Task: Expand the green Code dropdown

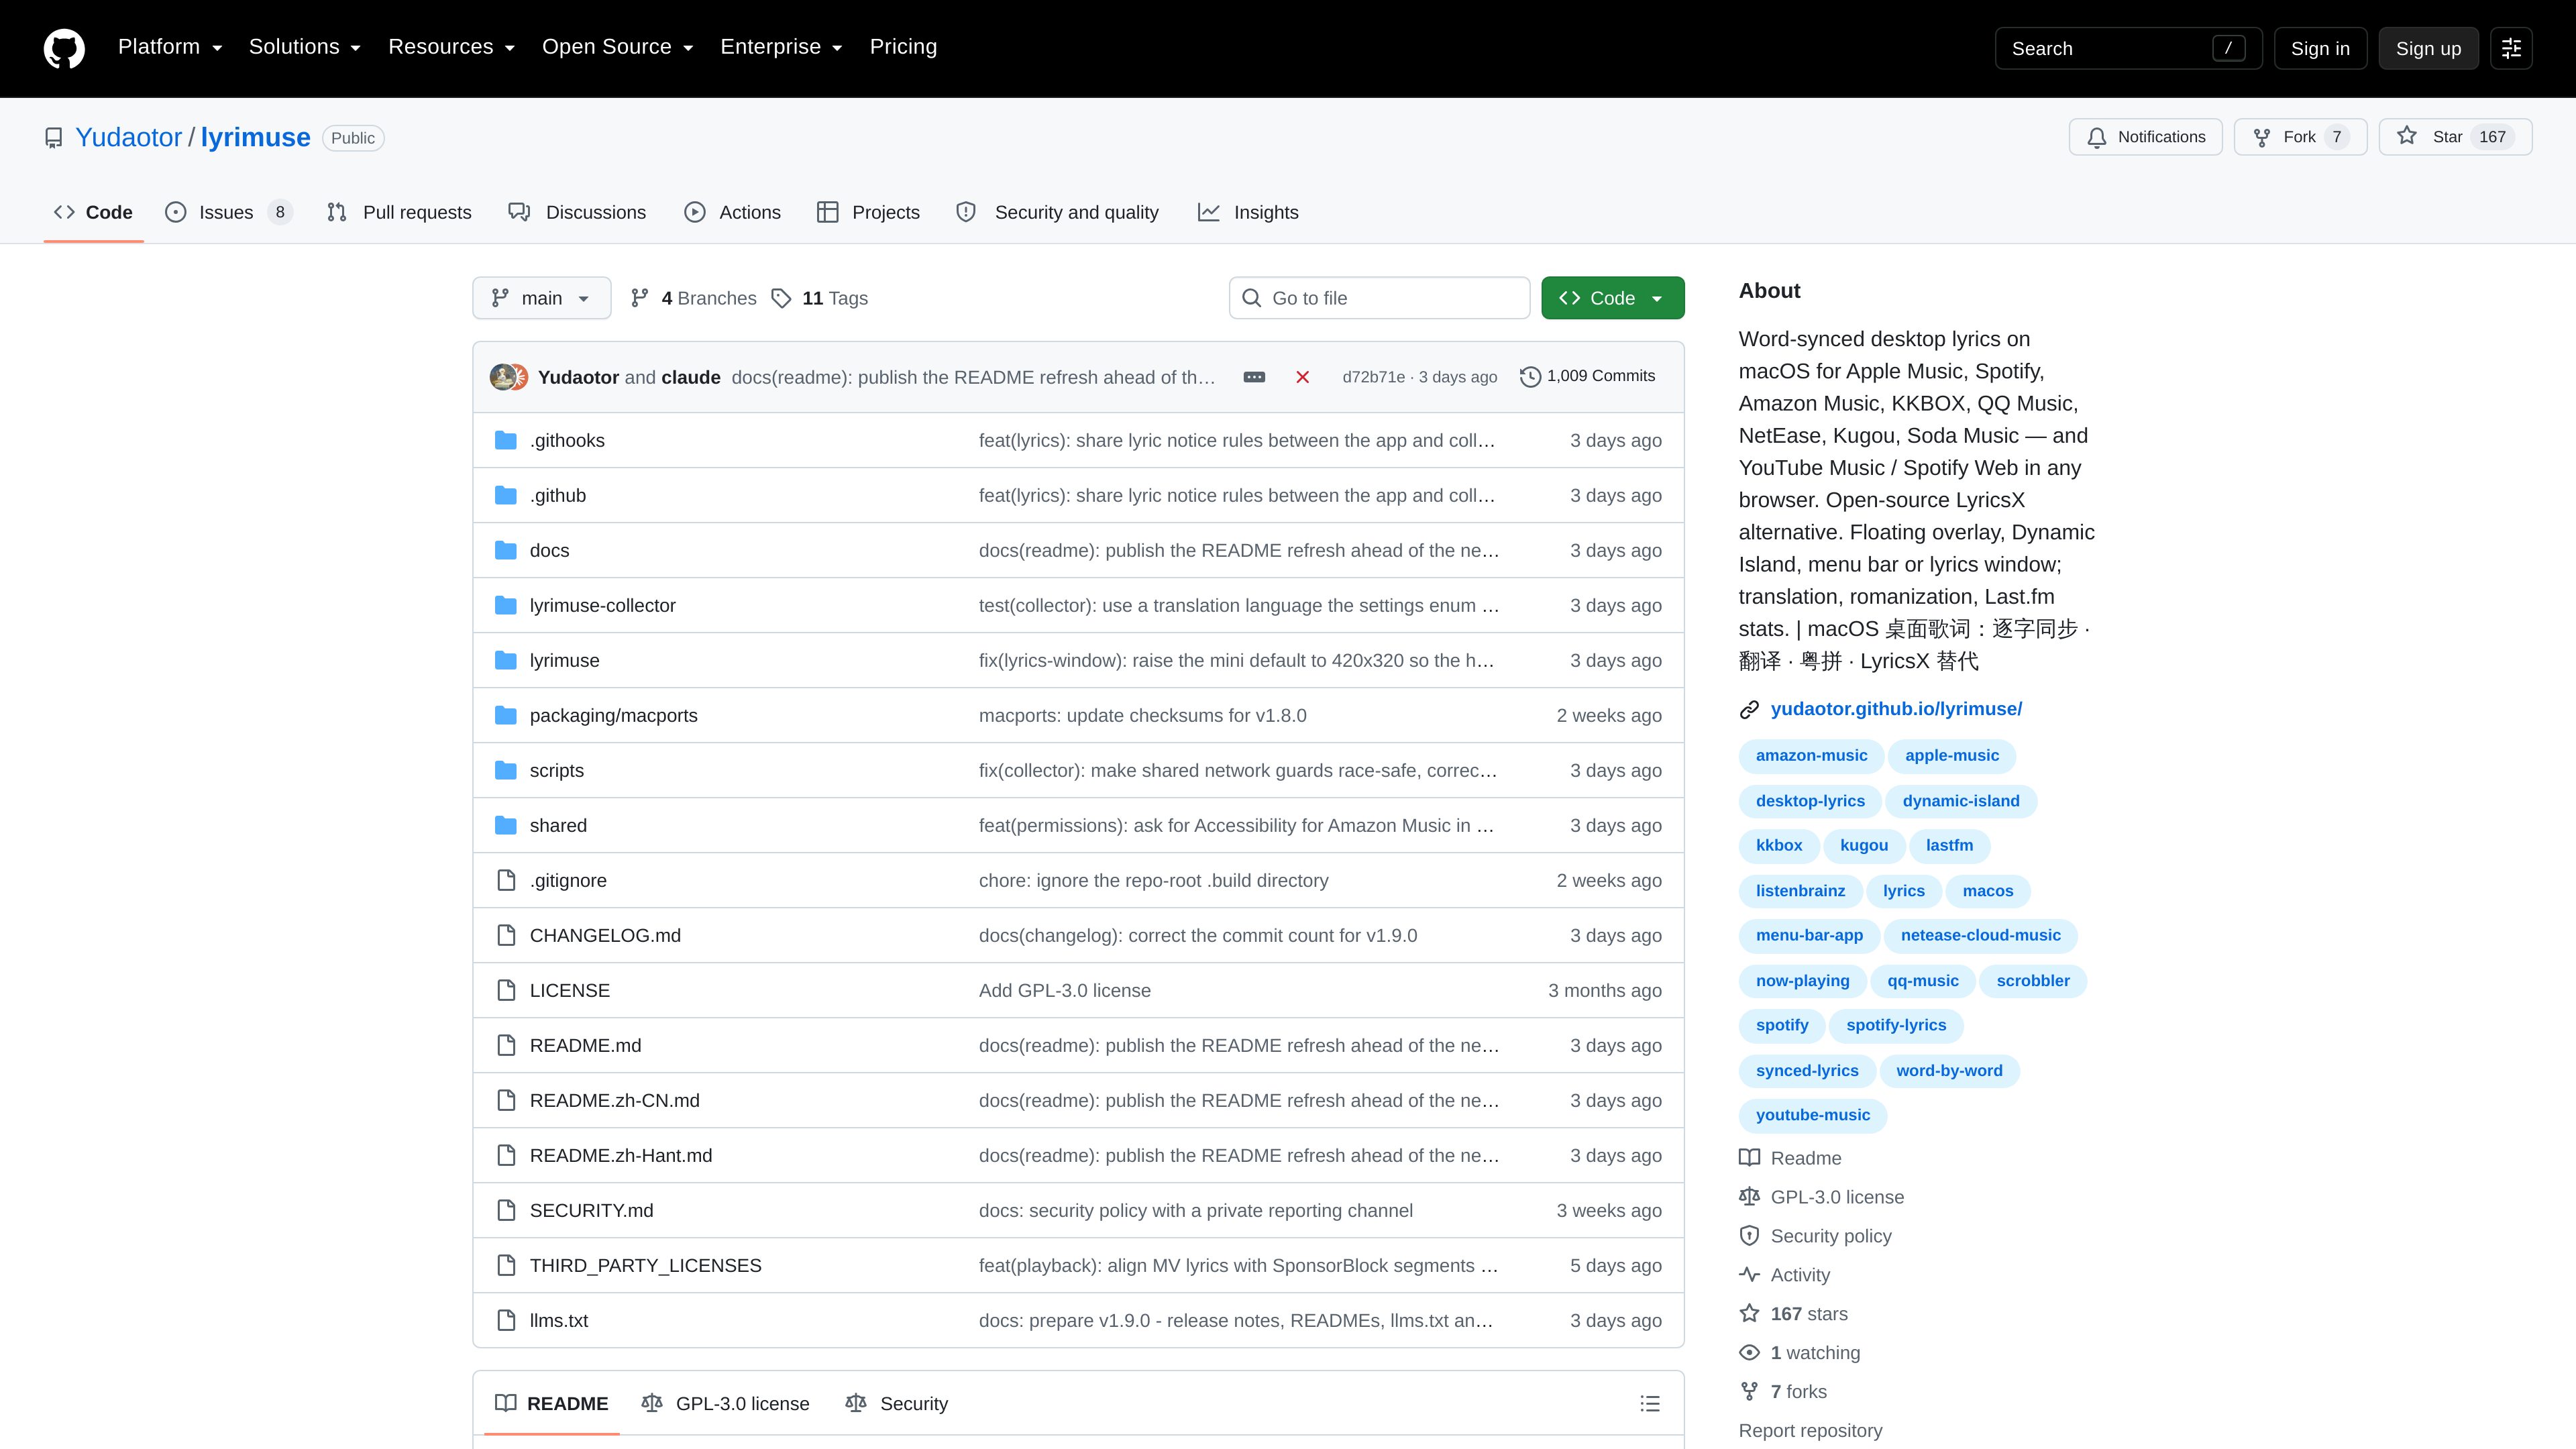Action: (x=1612, y=298)
